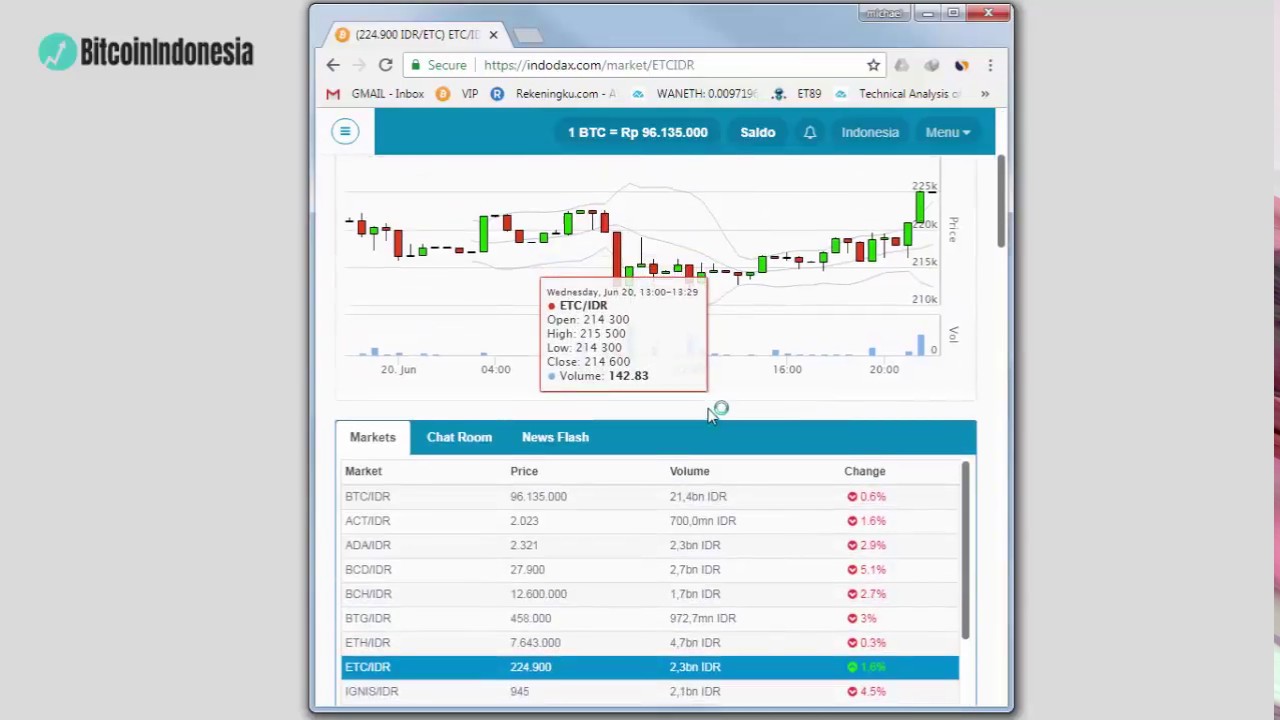The height and width of the screenshot is (720, 1280).
Task: Select ETH/IDR market row
Action: click(x=649, y=642)
